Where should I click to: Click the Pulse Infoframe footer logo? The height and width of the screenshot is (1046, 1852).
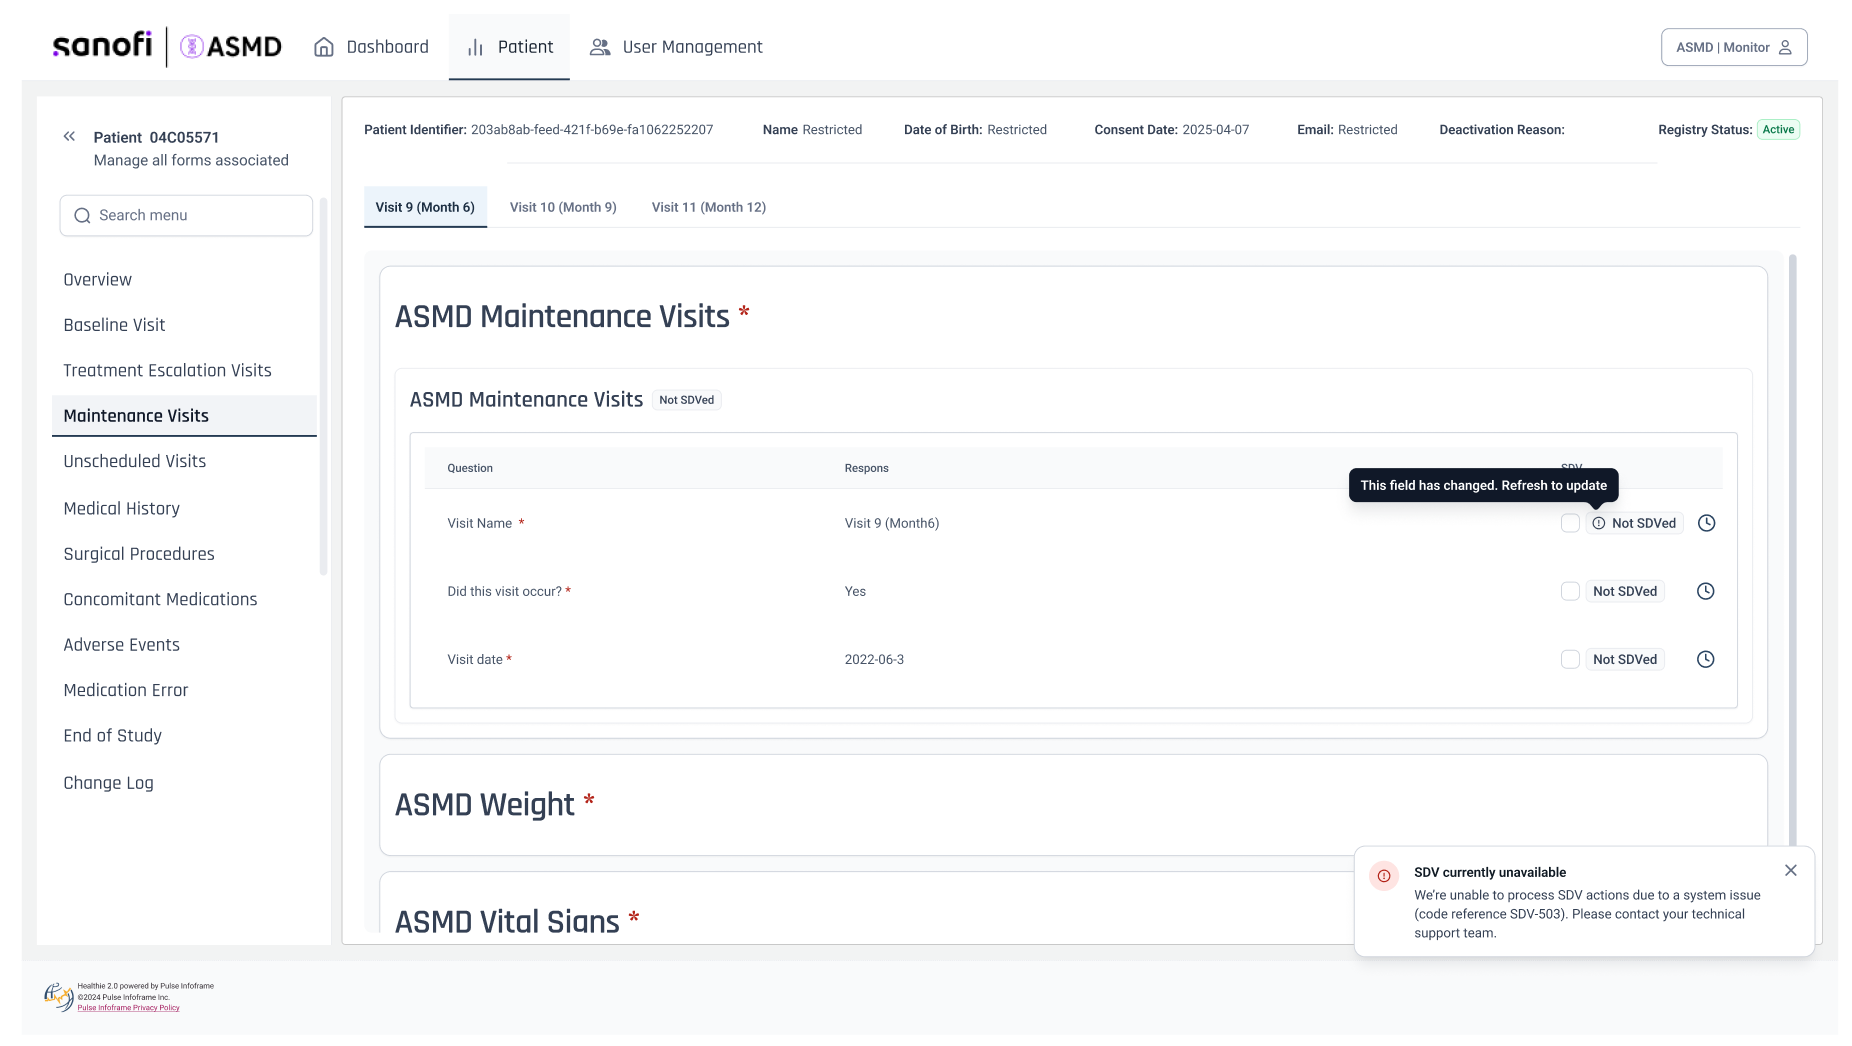pos(59,996)
